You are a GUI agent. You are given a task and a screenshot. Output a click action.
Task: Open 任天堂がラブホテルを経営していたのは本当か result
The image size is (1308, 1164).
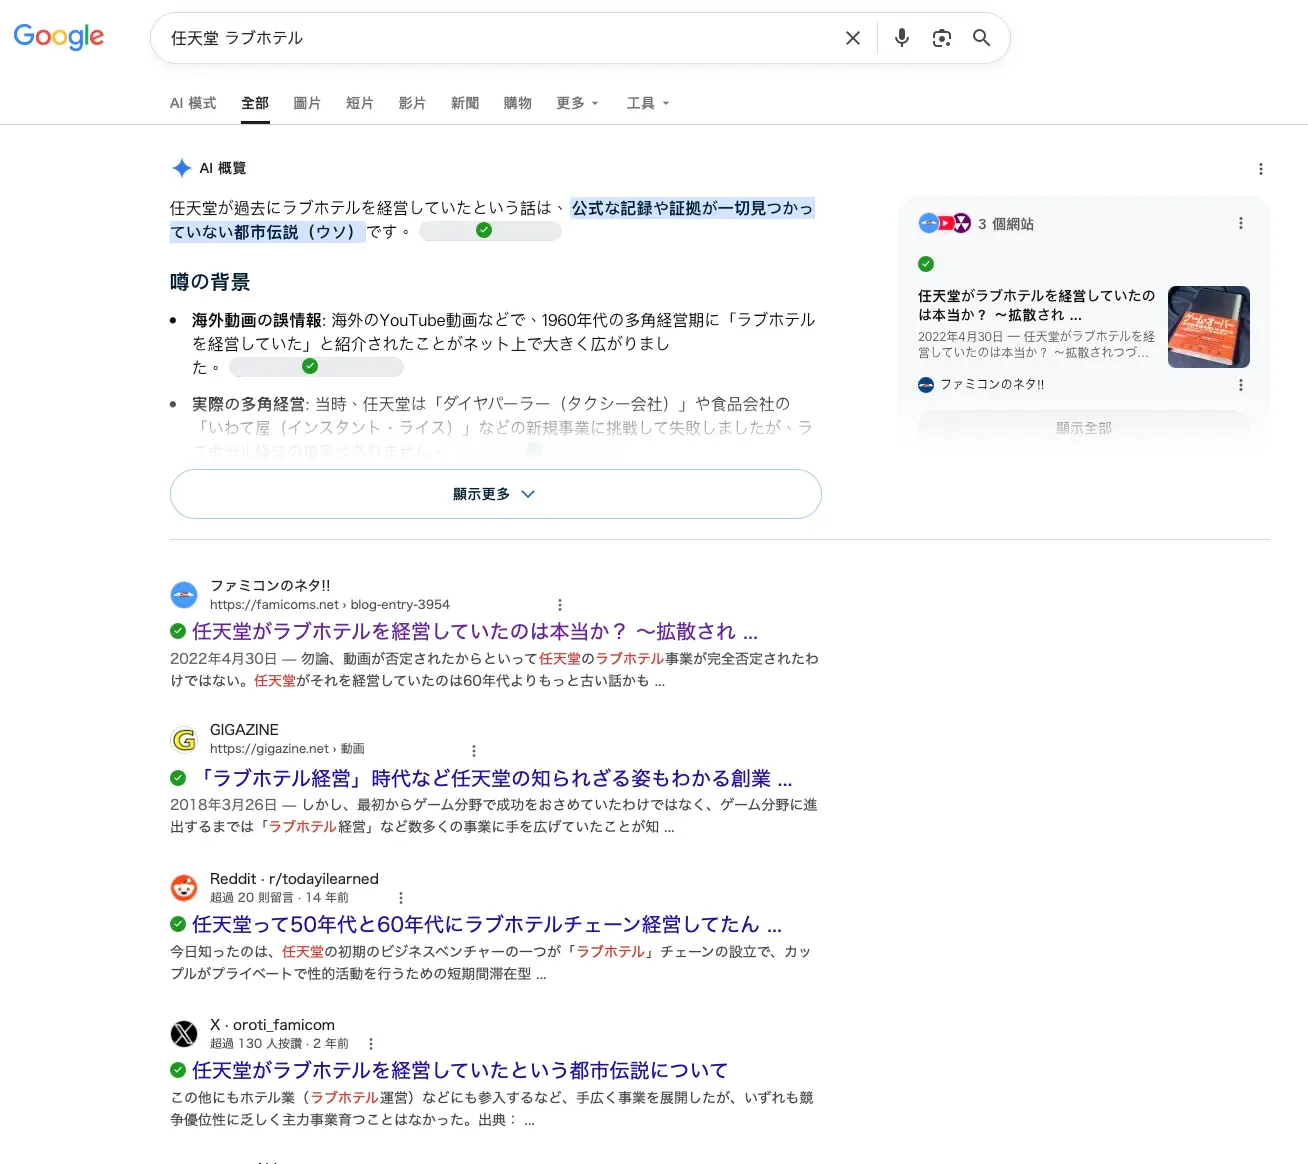pyautogui.click(x=475, y=631)
